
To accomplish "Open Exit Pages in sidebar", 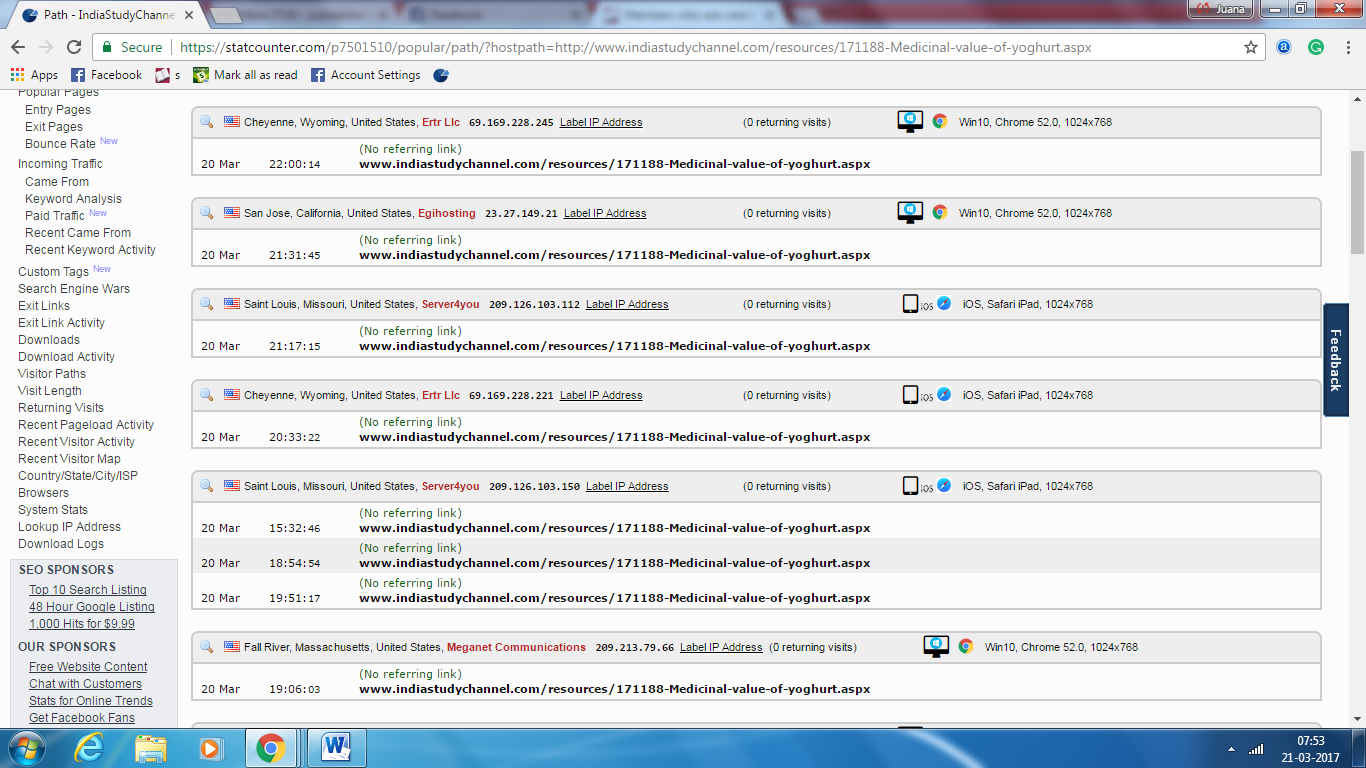I will [x=54, y=127].
